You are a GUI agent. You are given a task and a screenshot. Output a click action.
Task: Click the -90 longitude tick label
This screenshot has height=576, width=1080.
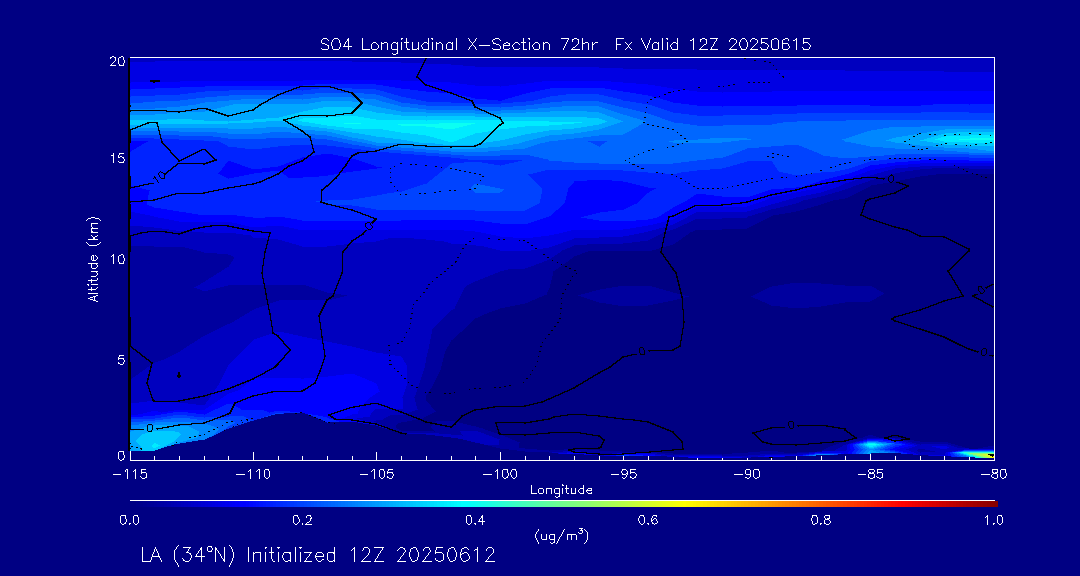click(747, 474)
